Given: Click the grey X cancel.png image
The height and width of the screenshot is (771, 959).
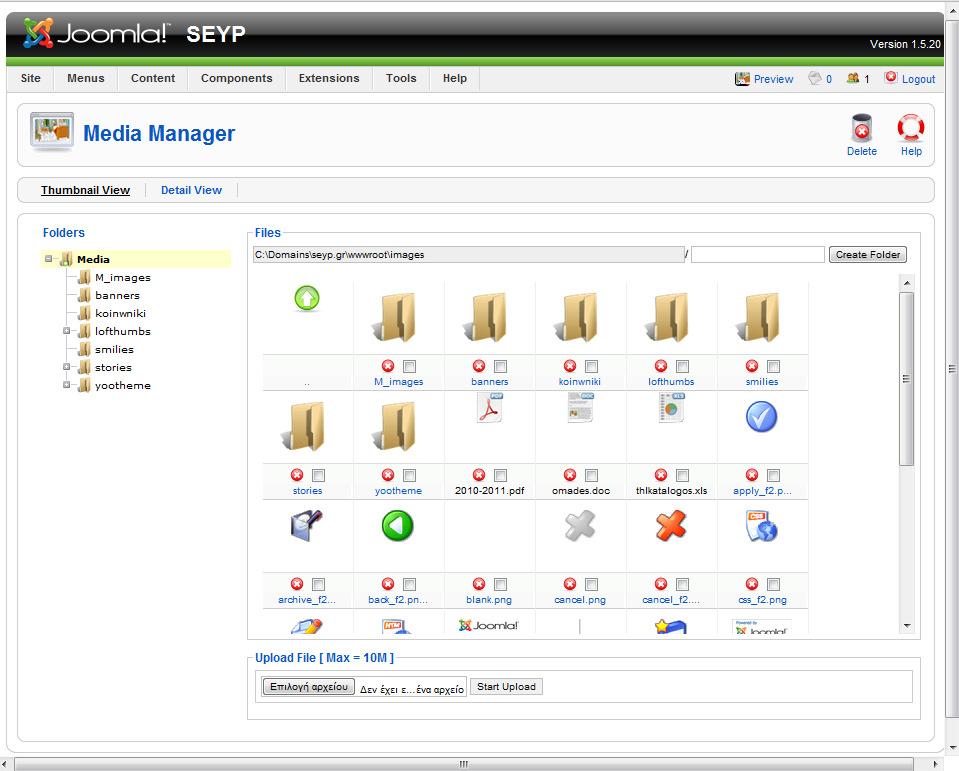Looking at the screenshot, I should 580,526.
